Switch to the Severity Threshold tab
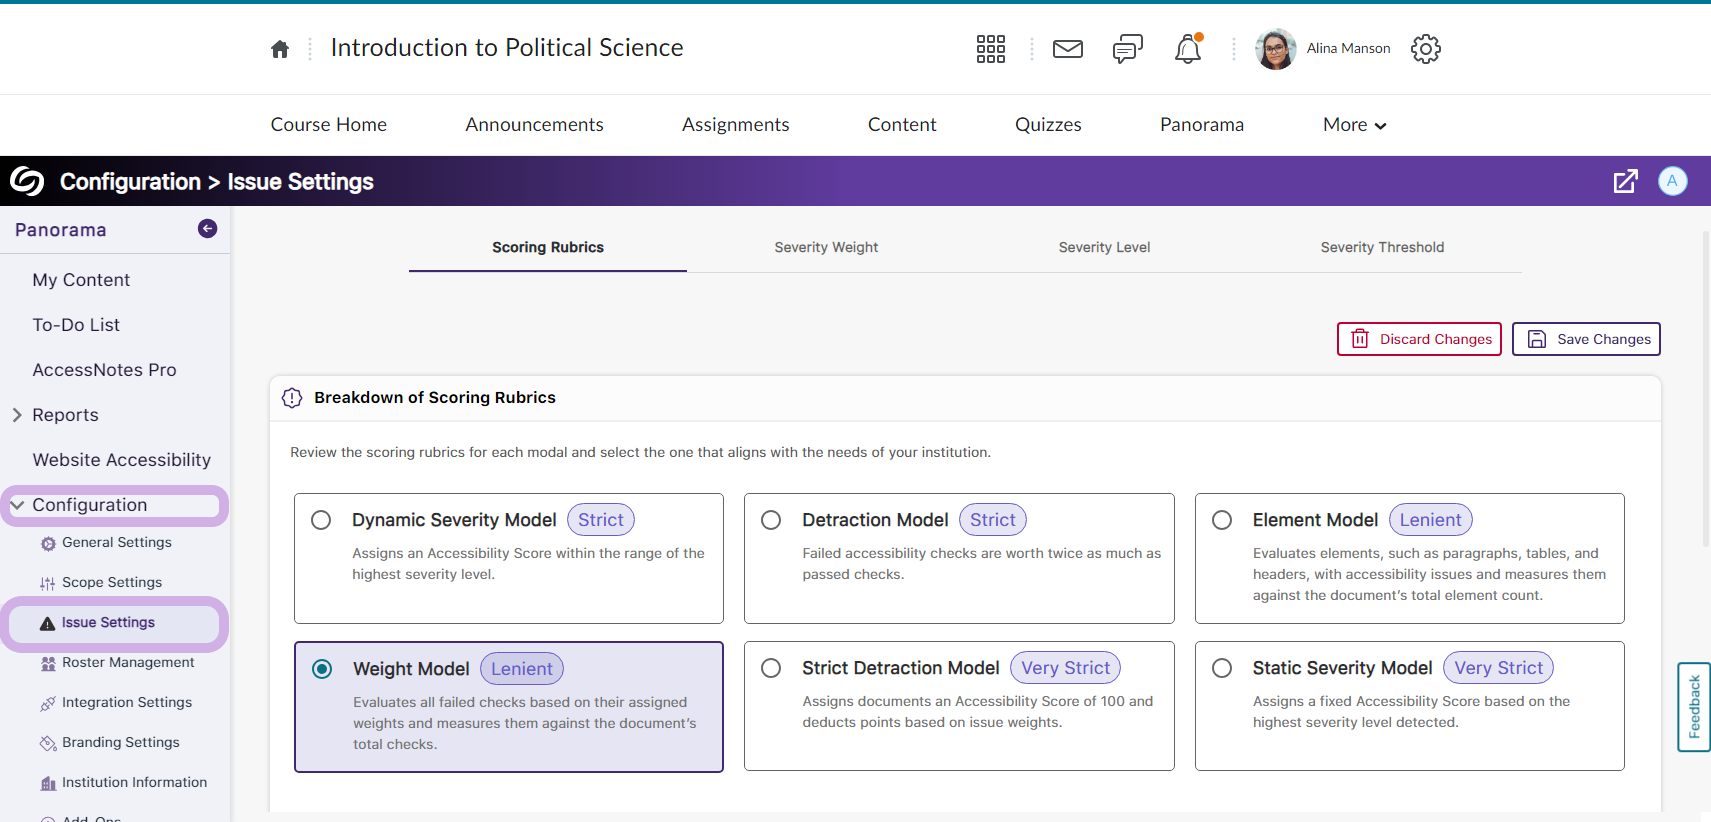1711x822 pixels. coord(1382,247)
